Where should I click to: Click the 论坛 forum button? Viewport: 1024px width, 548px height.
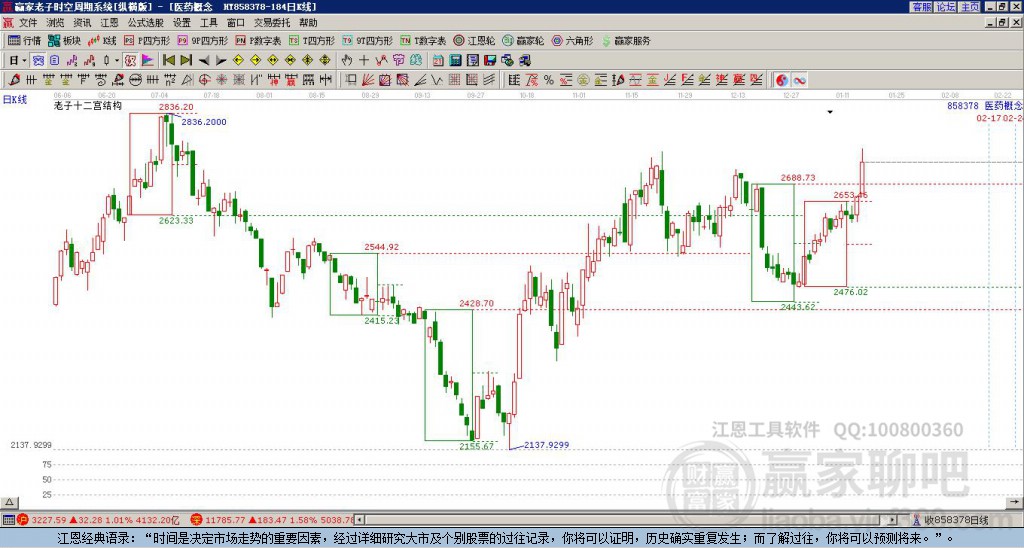tap(946, 7)
